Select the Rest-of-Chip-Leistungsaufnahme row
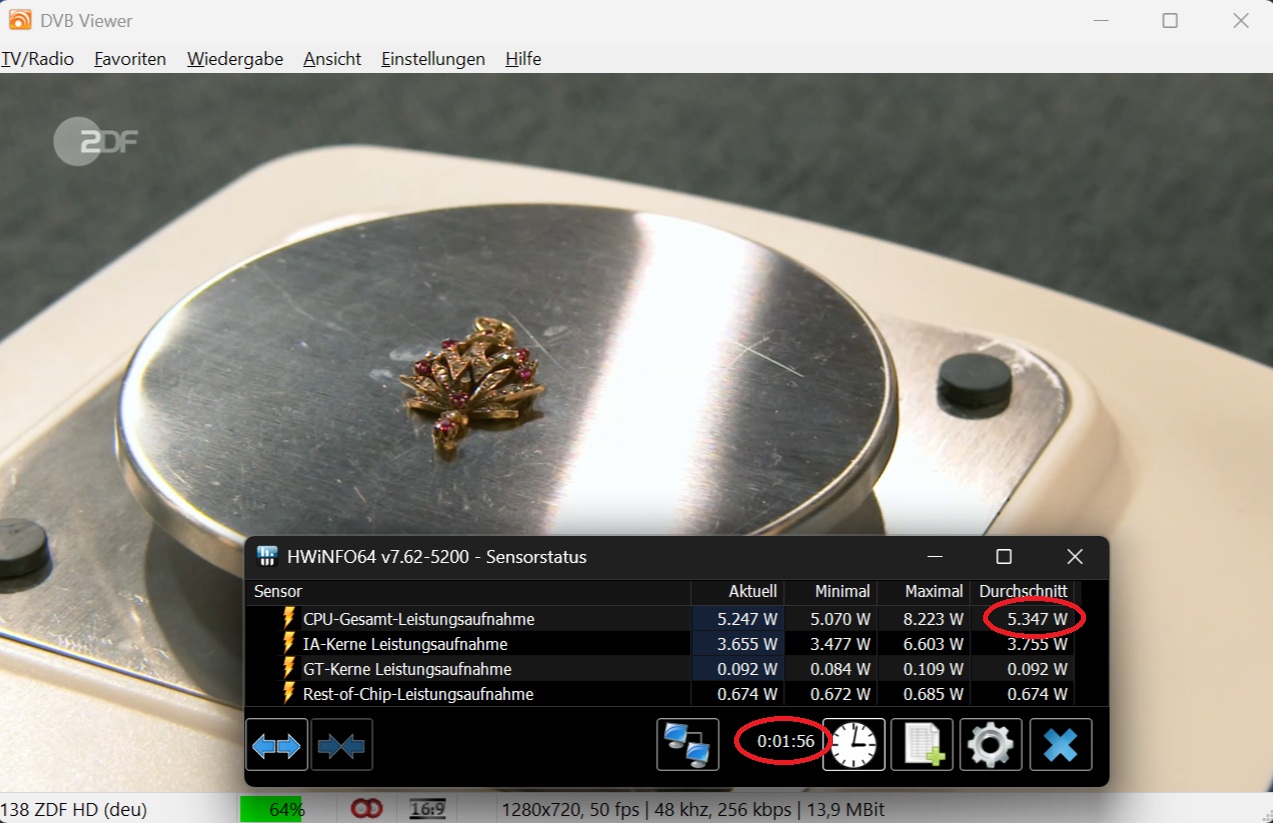This screenshot has width=1273, height=823. click(660, 694)
